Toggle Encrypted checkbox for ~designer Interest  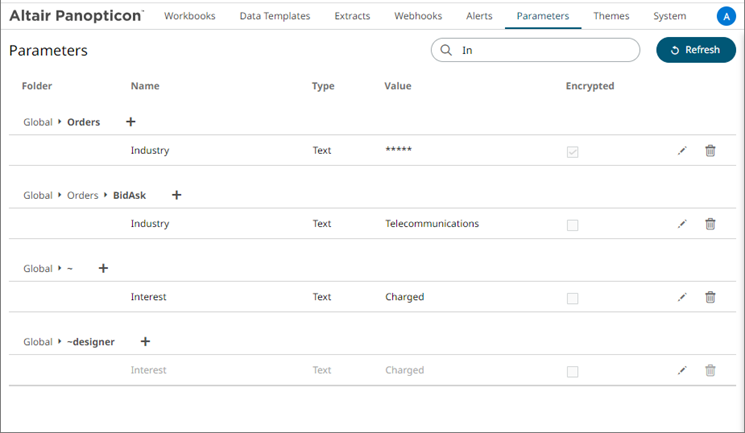(x=572, y=371)
